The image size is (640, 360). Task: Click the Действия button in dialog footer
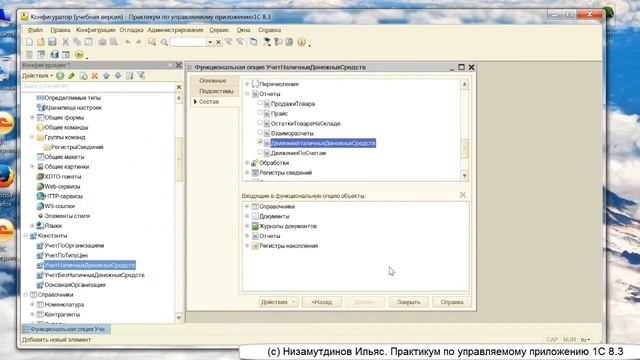point(278,302)
